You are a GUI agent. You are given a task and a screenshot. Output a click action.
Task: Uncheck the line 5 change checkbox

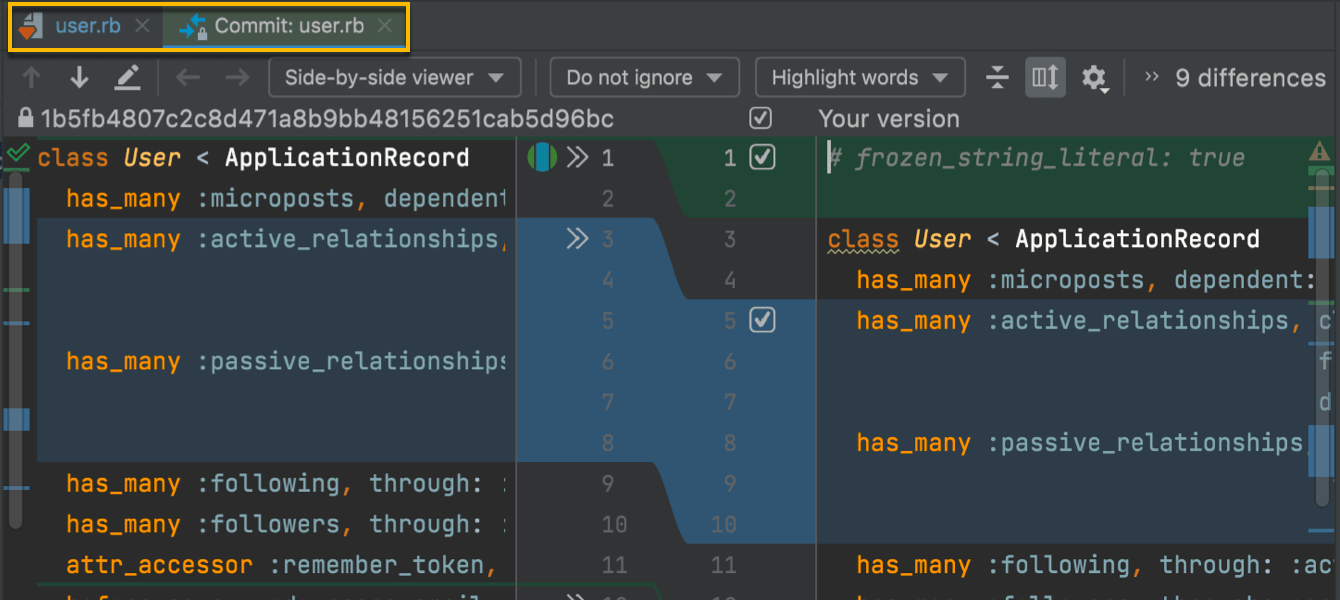tap(762, 320)
